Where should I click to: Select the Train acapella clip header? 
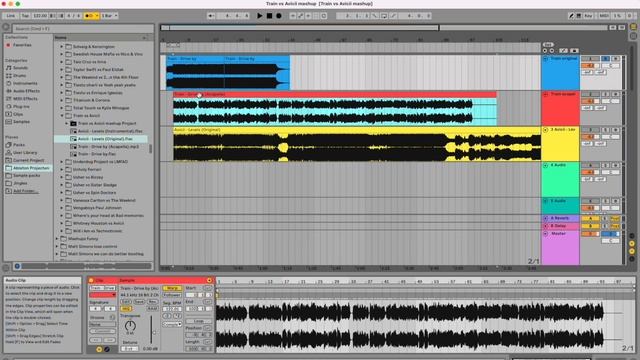pyautogui.click(x=335, y=94)
